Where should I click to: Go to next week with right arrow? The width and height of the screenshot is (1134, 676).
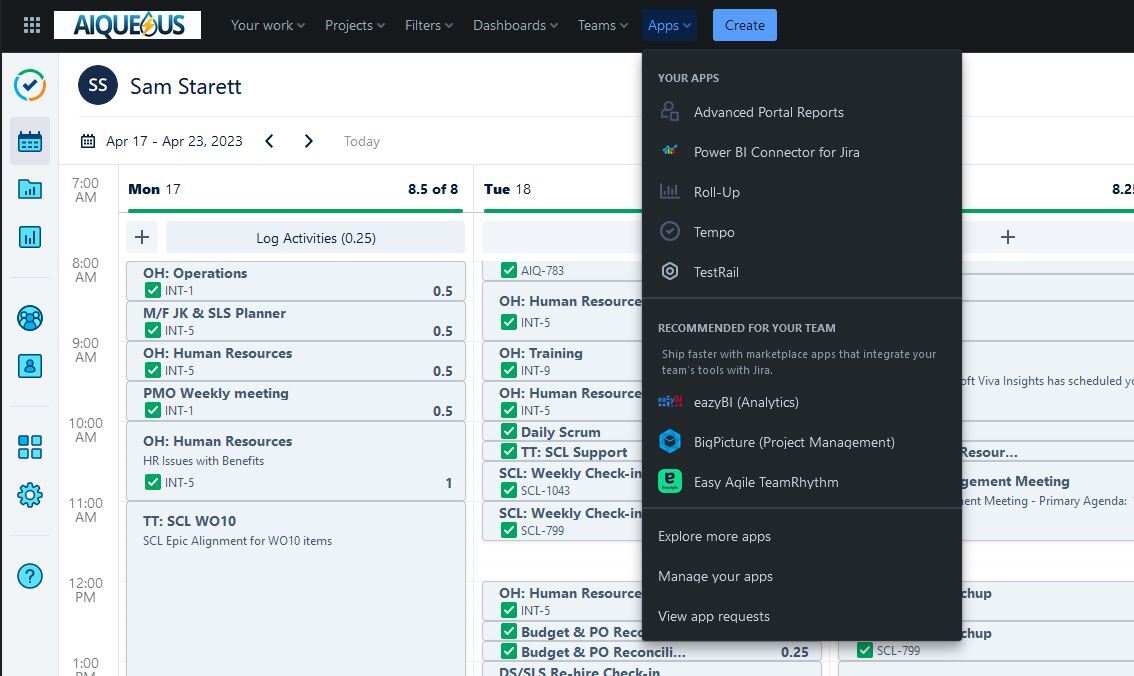308,142
